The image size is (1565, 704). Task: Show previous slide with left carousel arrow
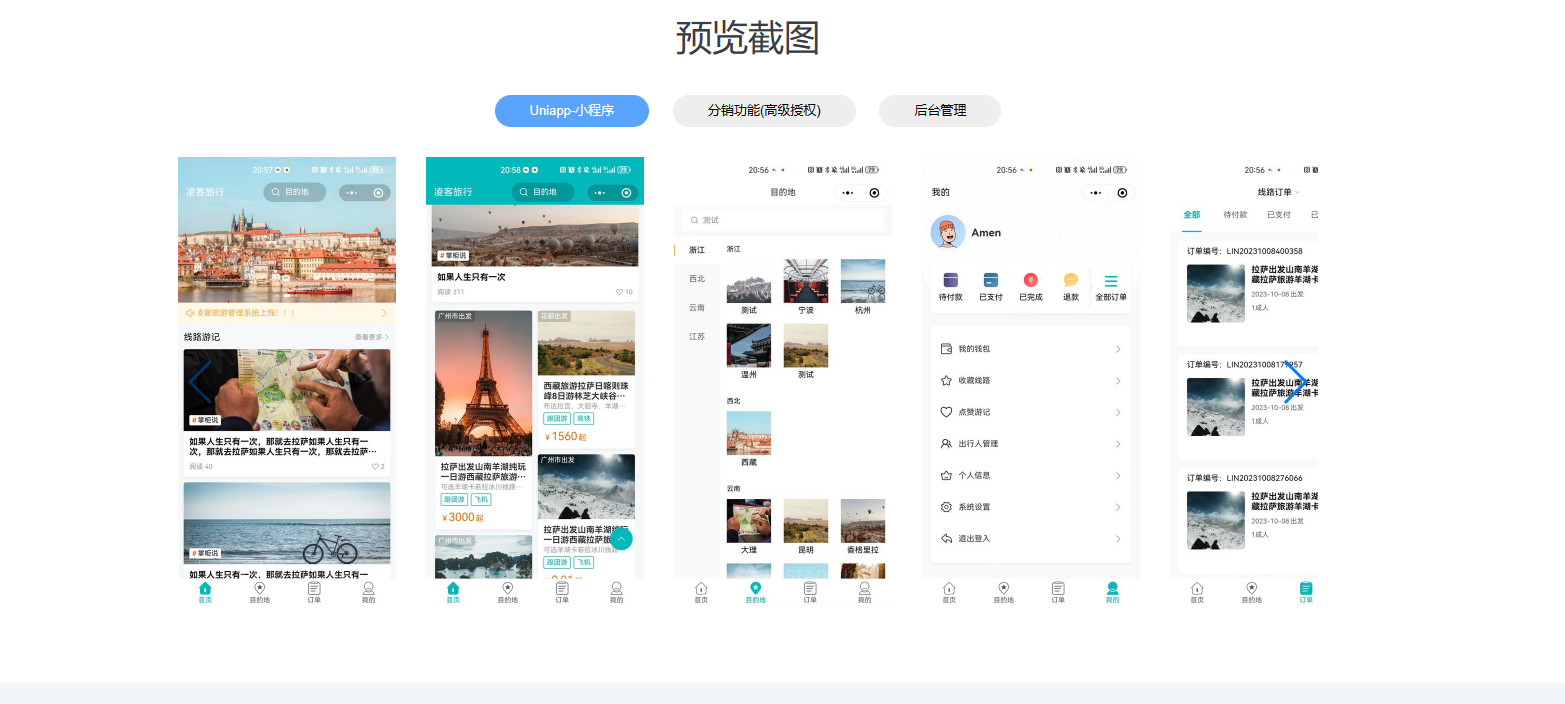click(200, 382)
